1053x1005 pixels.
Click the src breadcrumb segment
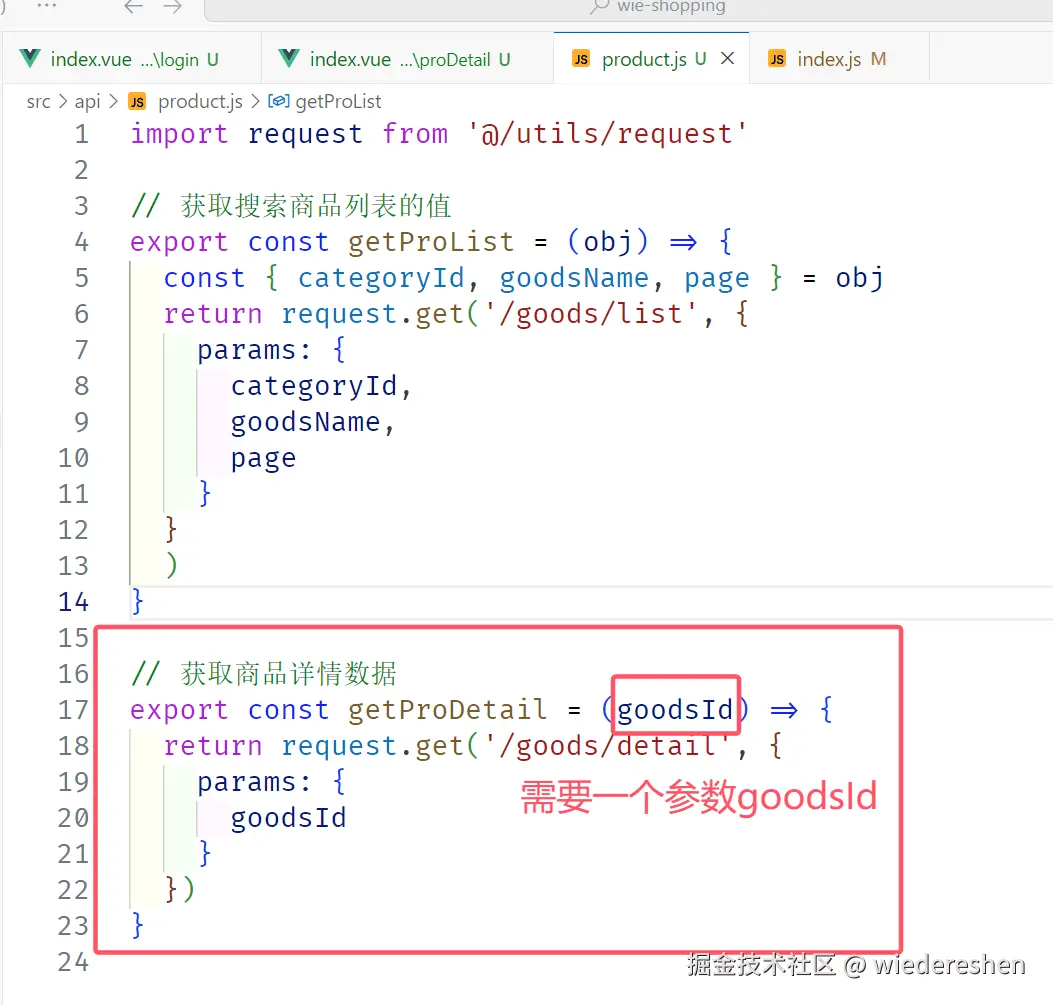38,101
